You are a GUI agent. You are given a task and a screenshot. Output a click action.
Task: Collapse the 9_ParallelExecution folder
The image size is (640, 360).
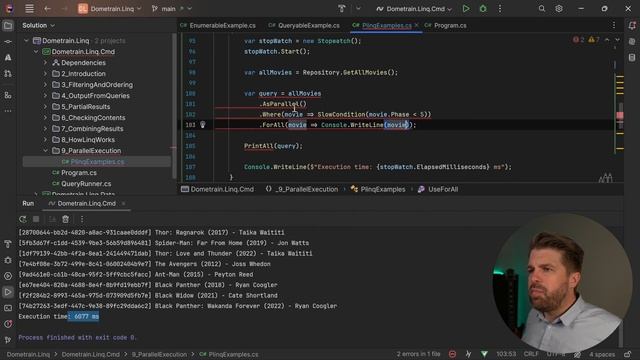click(x=45, y=151)
